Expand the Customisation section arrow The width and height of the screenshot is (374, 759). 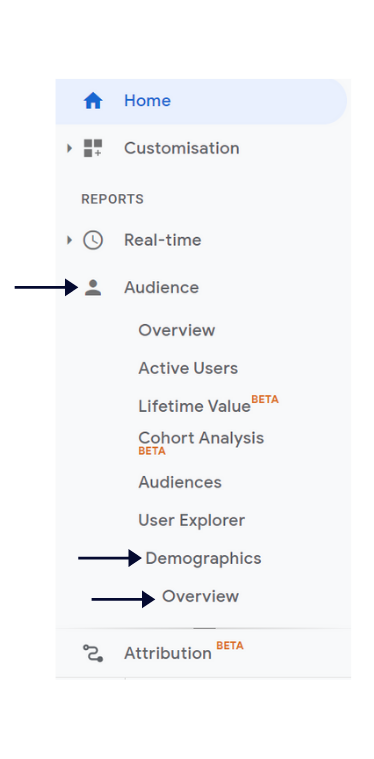[69, 148]
